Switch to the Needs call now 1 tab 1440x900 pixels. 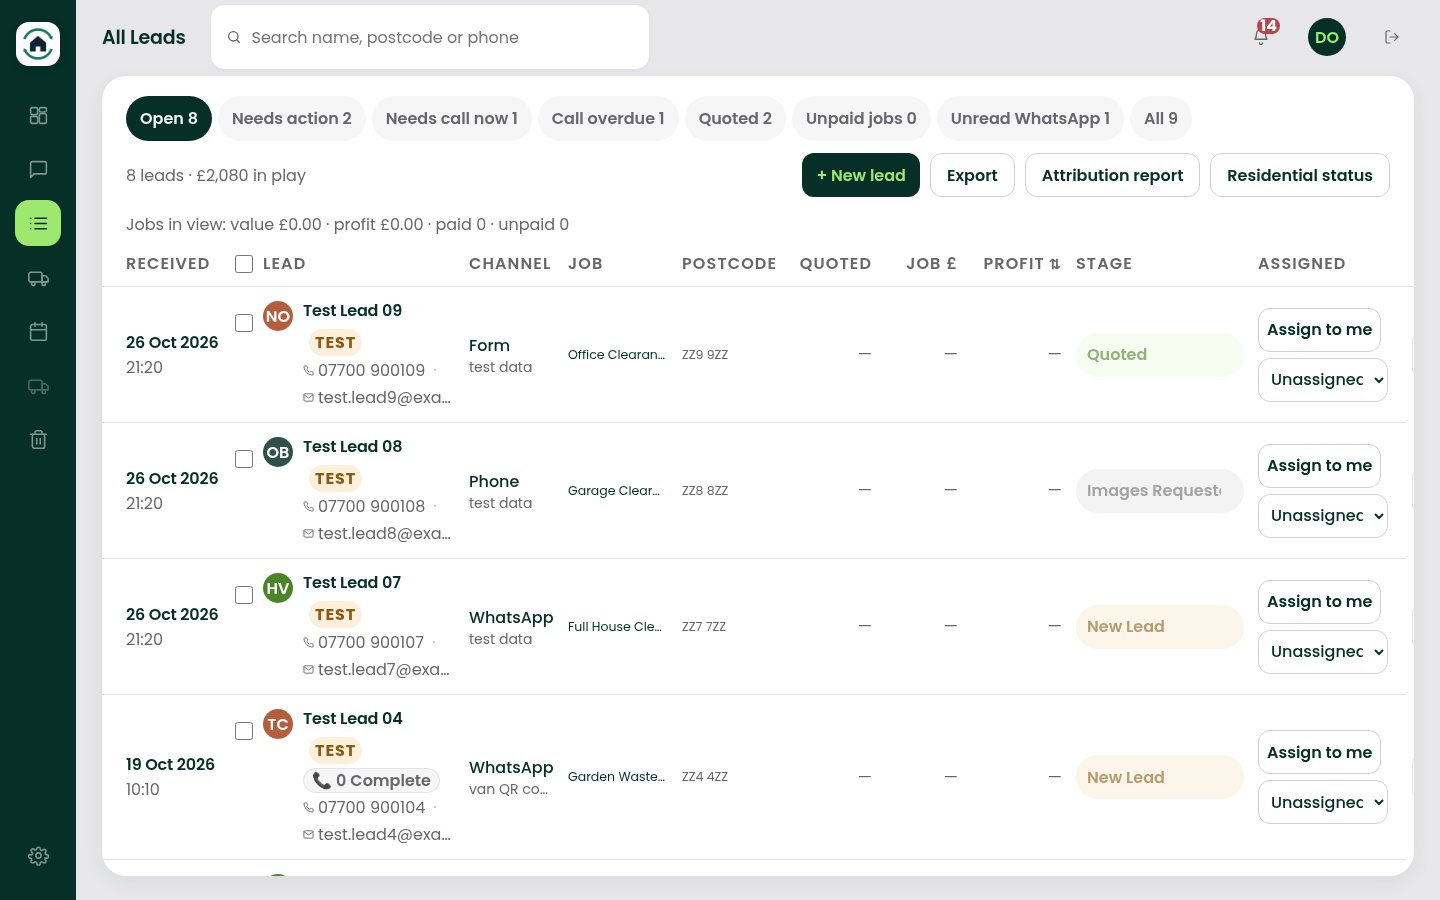(452, 118)
